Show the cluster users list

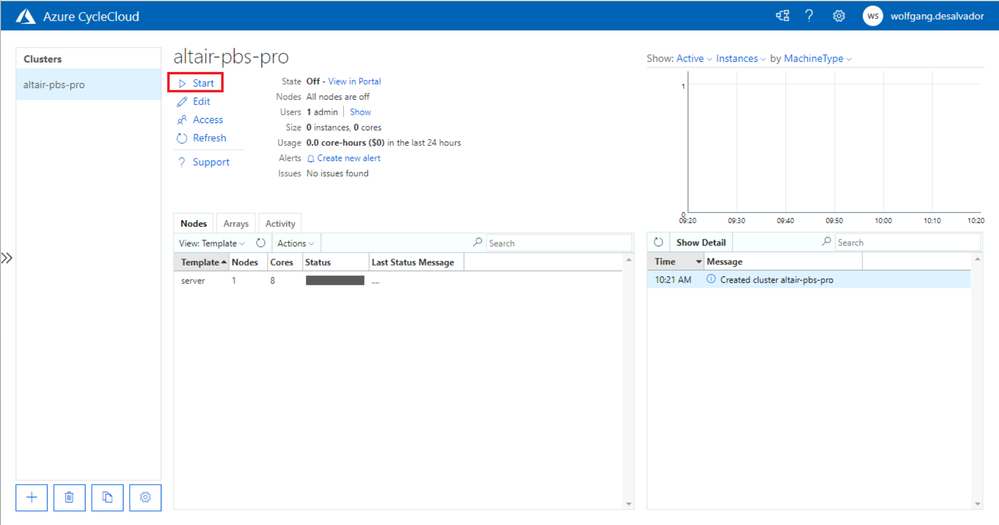click(360, 111)
